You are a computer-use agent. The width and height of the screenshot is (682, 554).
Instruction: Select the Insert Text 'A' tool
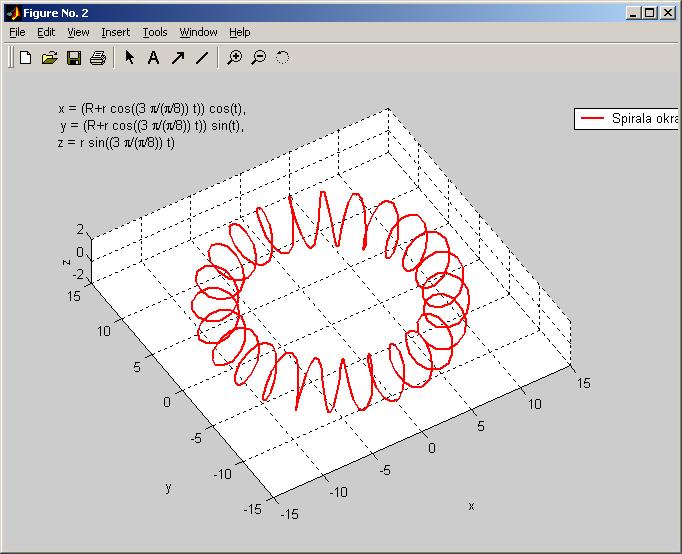pos(154,58)
